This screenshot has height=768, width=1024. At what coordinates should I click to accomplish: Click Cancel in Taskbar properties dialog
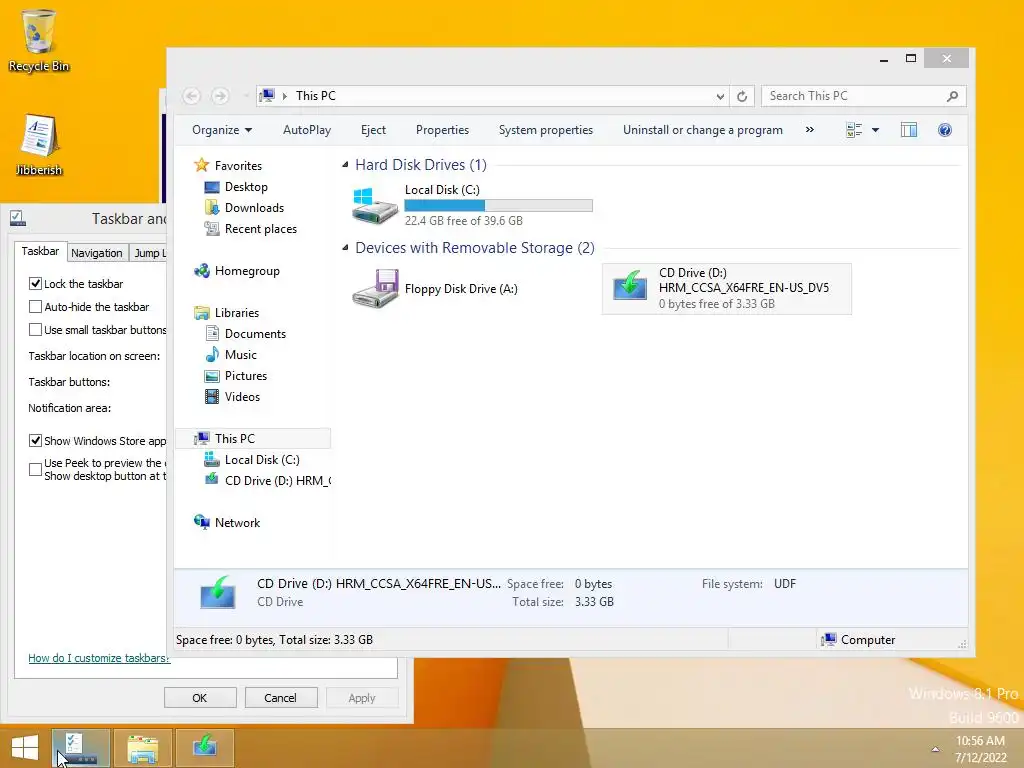280,697
